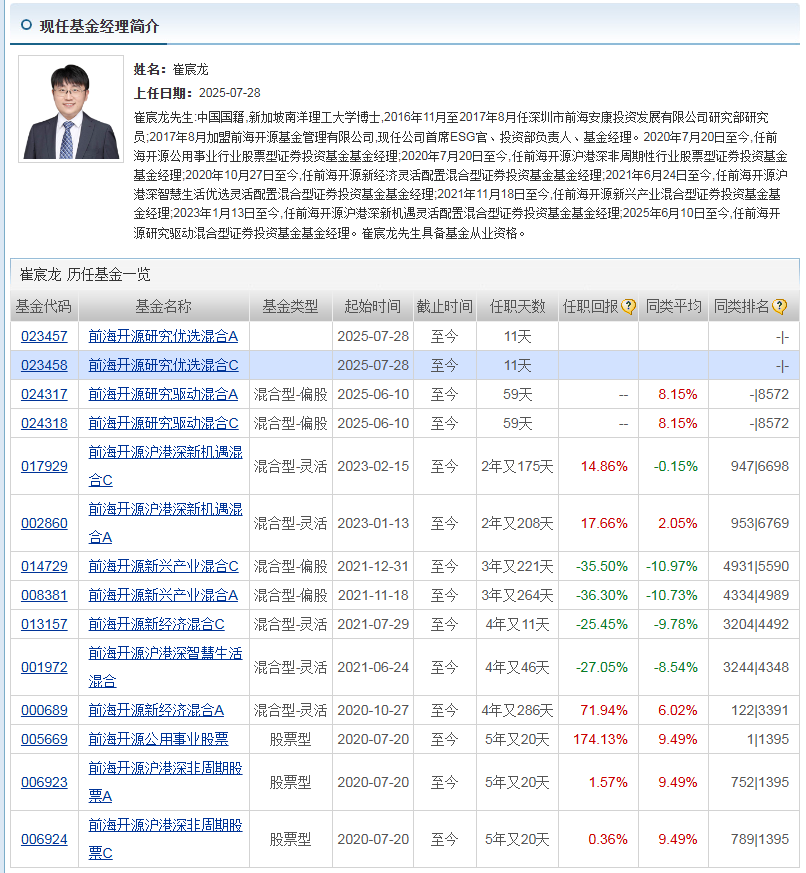
Task: Open 前海开源研究优选混合A fund page
Action: tap(163, 336)
